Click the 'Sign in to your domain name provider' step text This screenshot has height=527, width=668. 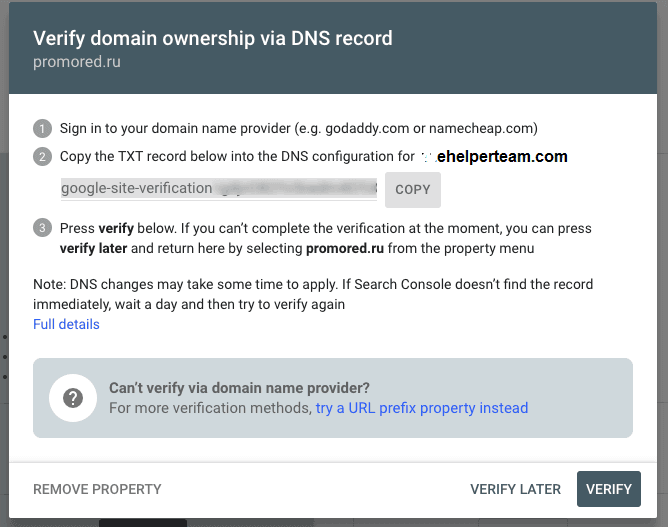[x=299, y=129]
